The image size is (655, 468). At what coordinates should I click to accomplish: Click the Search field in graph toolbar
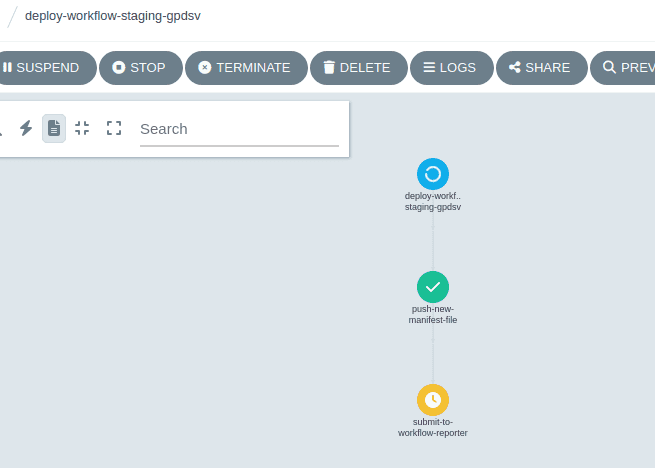coord(239,129)
